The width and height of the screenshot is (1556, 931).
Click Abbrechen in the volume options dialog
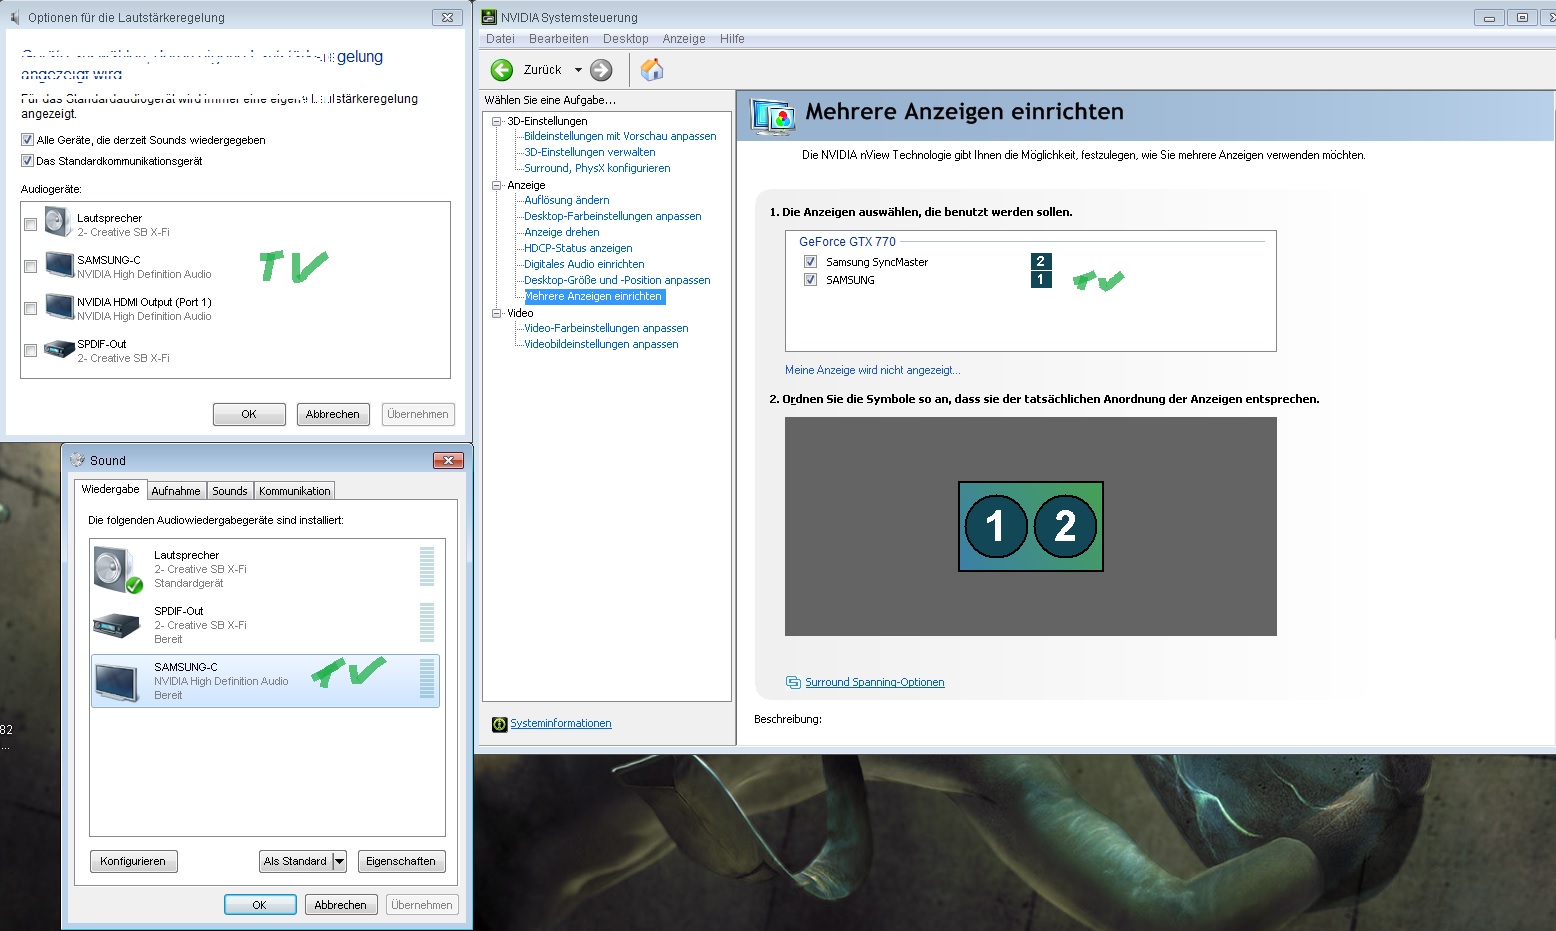click(x=333, y=414)
